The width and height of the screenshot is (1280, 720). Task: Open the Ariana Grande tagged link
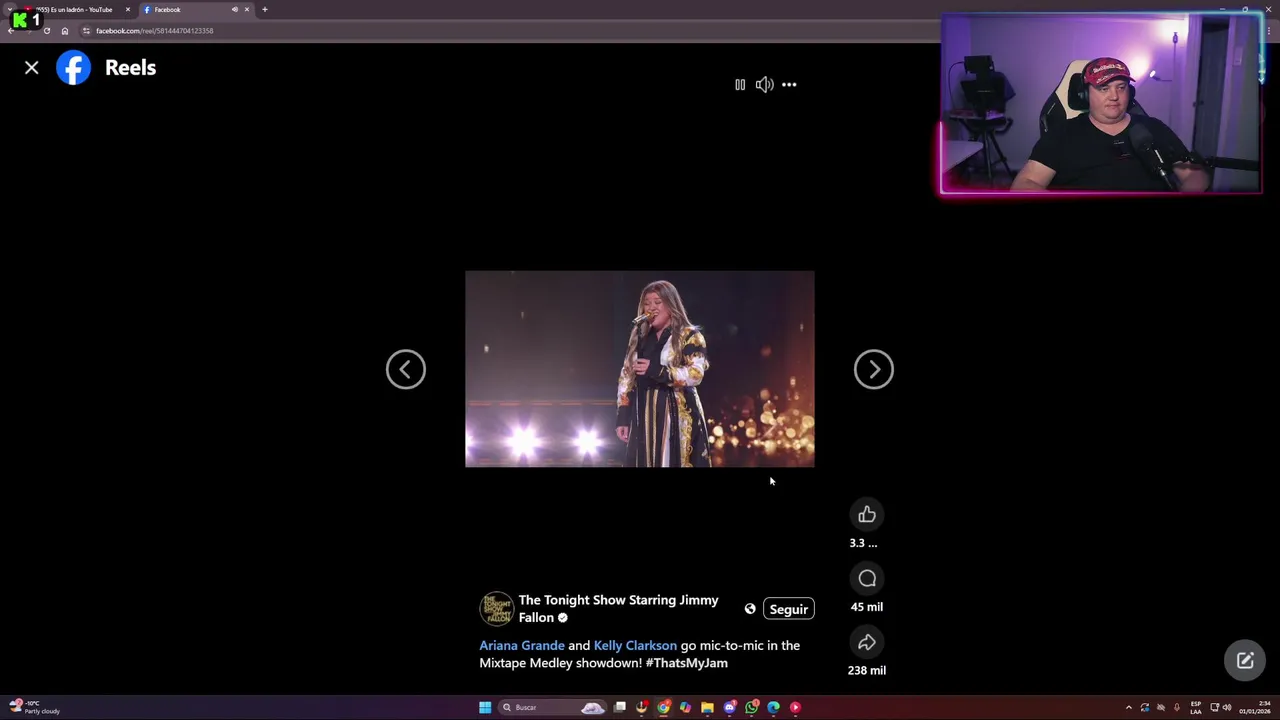pos(522,646)
